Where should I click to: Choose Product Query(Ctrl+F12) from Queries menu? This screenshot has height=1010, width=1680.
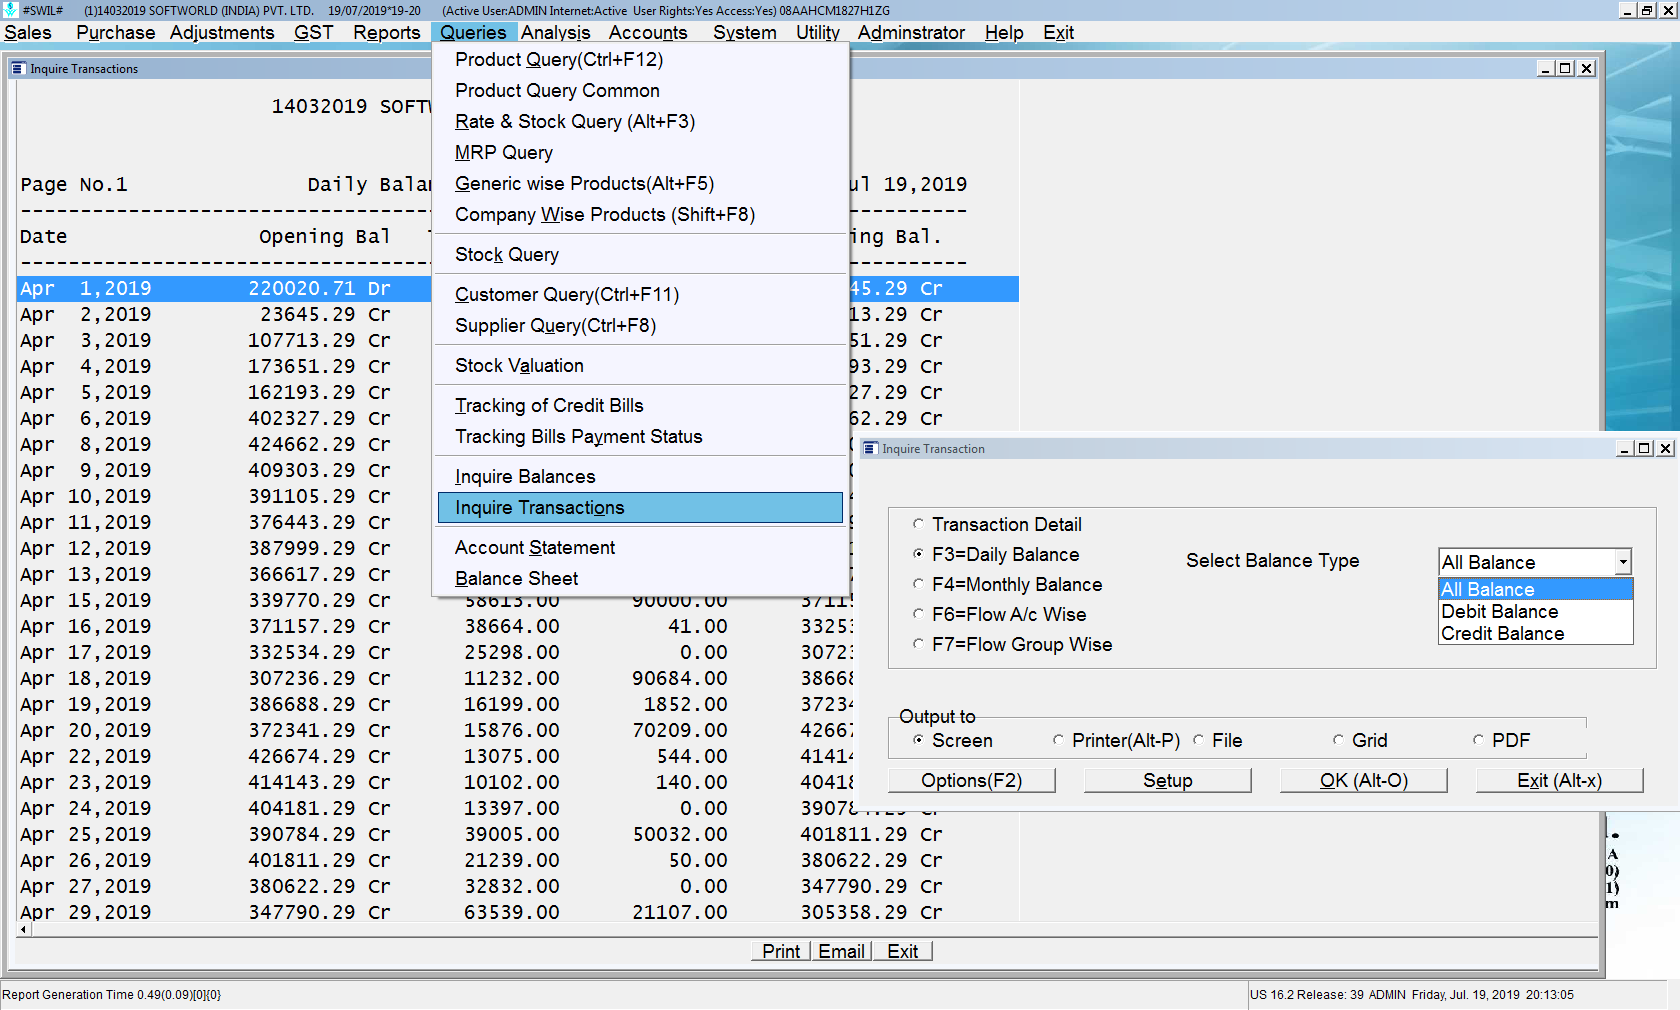[x=640, y=60]
